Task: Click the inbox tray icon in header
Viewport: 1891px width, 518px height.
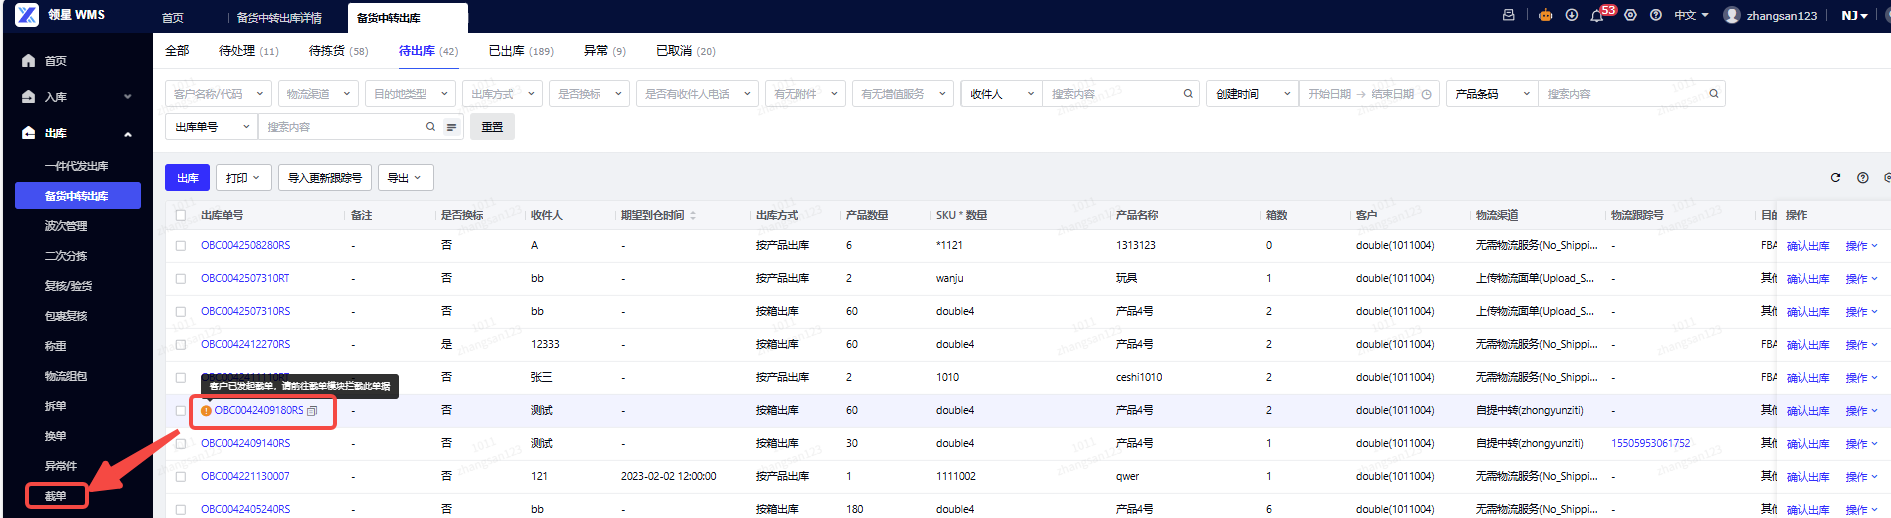Action: click(1509, 15)
